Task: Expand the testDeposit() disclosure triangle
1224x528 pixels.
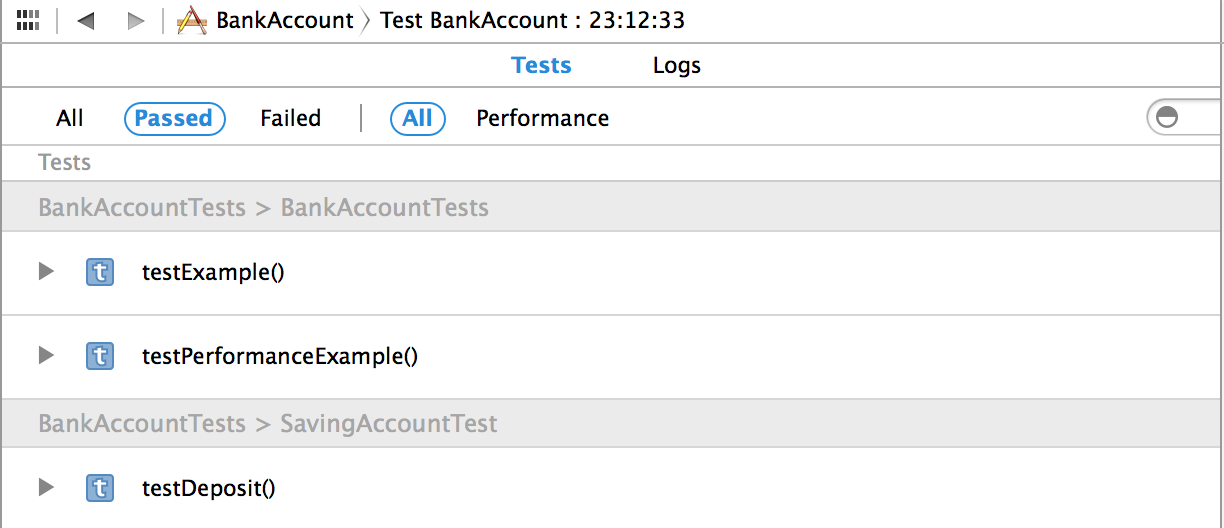Action: pos(45,487)
